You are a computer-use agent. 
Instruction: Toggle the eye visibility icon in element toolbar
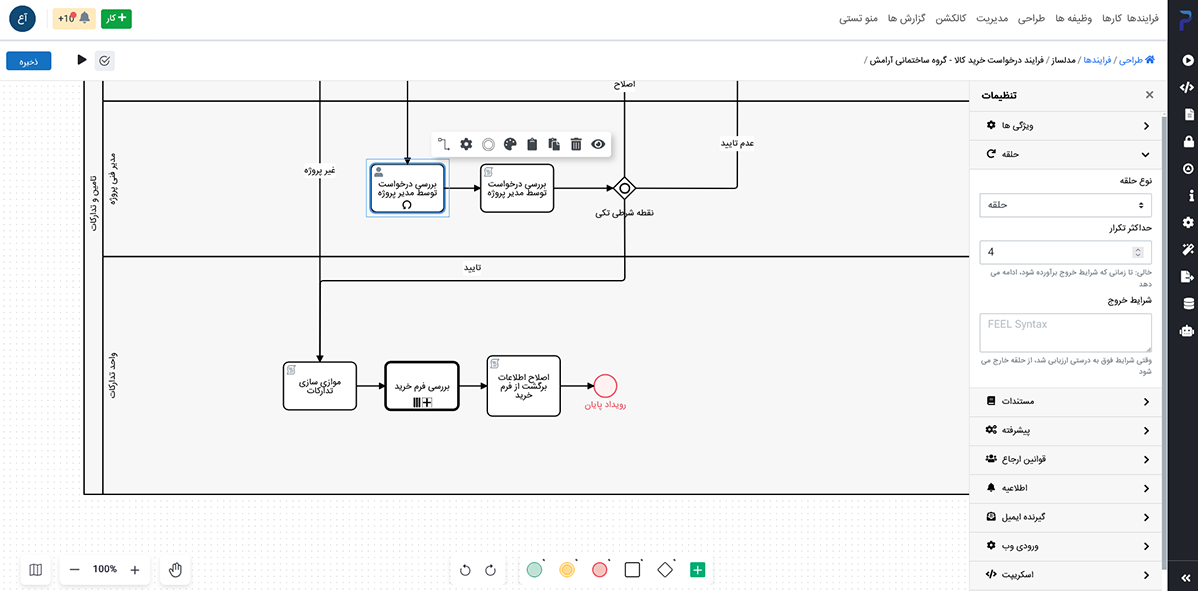point(598,144)
